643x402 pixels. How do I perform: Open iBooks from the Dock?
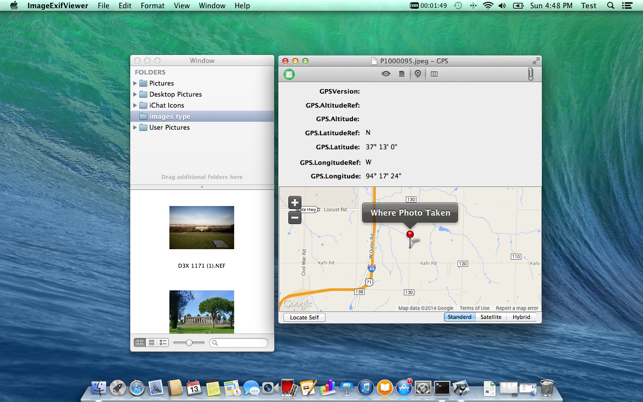tap(385, 387)
